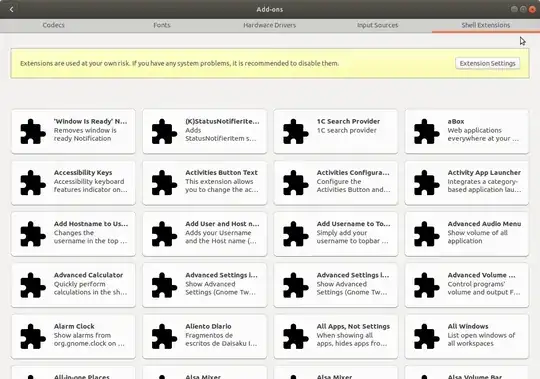This screenshot has width=540, height=379.
Task: Click the aBox extension puzzle icon
Action: point(427,131)
